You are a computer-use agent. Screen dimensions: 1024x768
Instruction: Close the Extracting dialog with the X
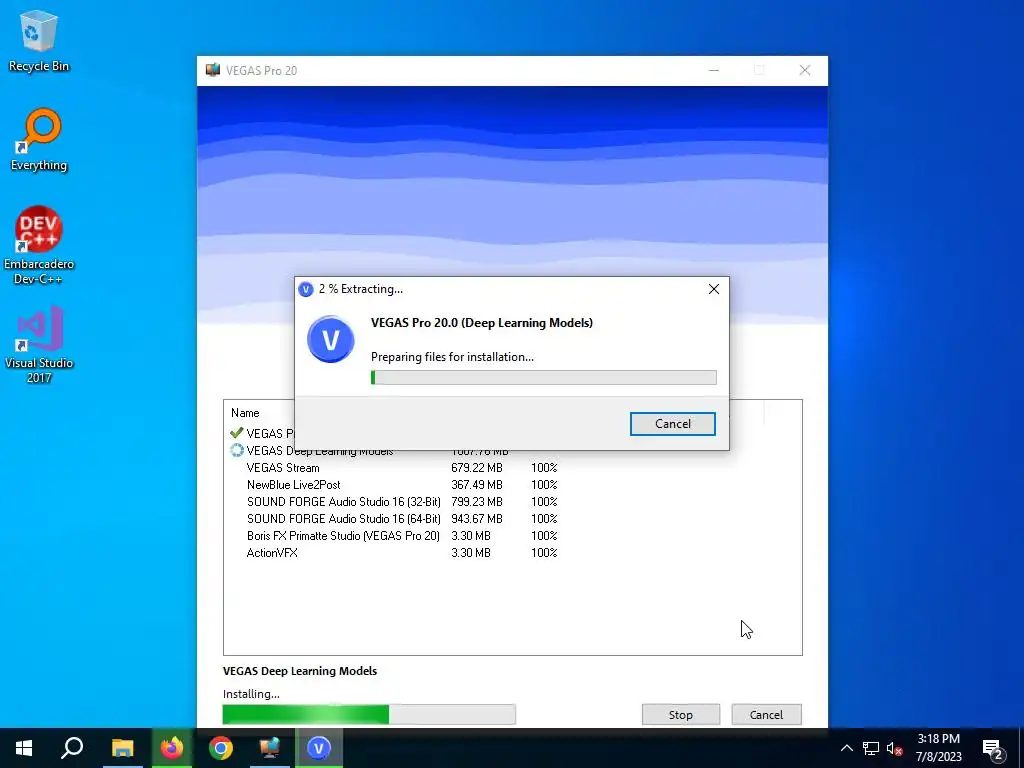(714, 289)
